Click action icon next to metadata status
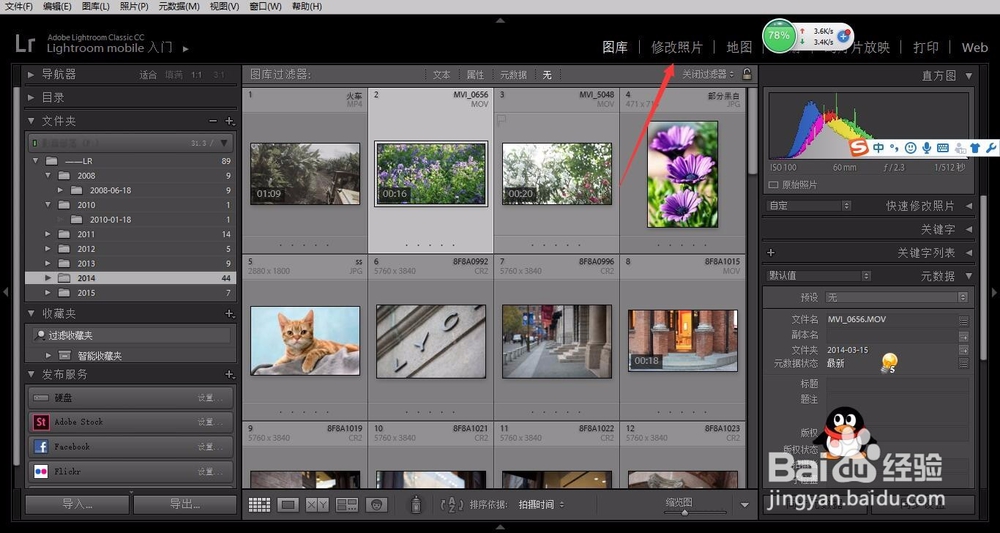The image size is (1000, 533). point(964,363)
